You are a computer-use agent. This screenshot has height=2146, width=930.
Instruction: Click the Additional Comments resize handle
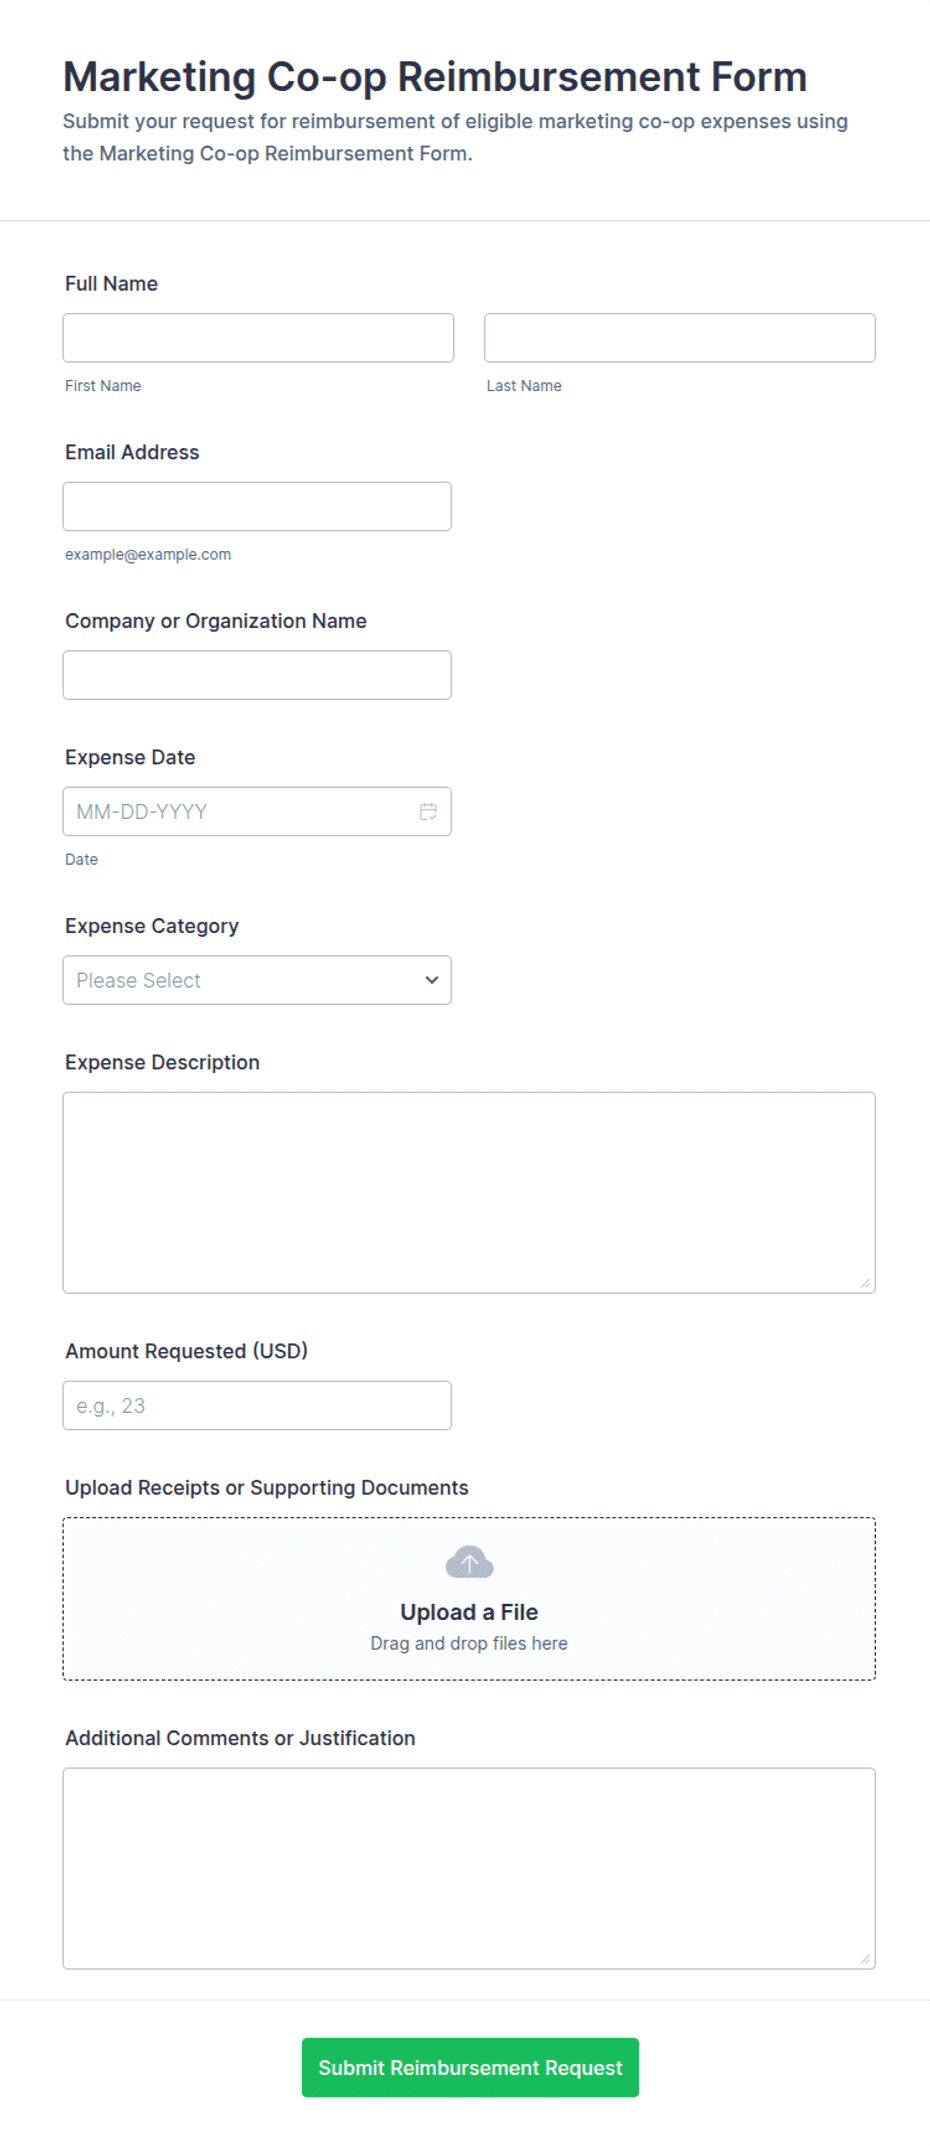[865, 1959]
